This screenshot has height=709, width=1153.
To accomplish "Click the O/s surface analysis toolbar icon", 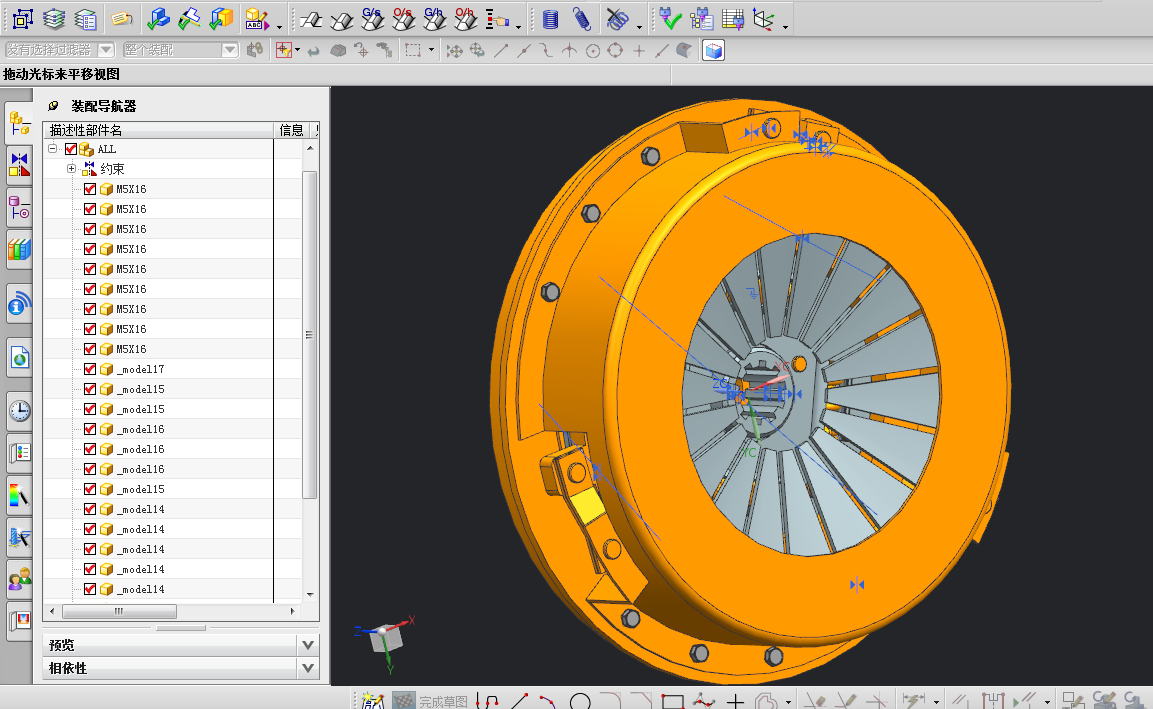I will [x=403, y=18].
